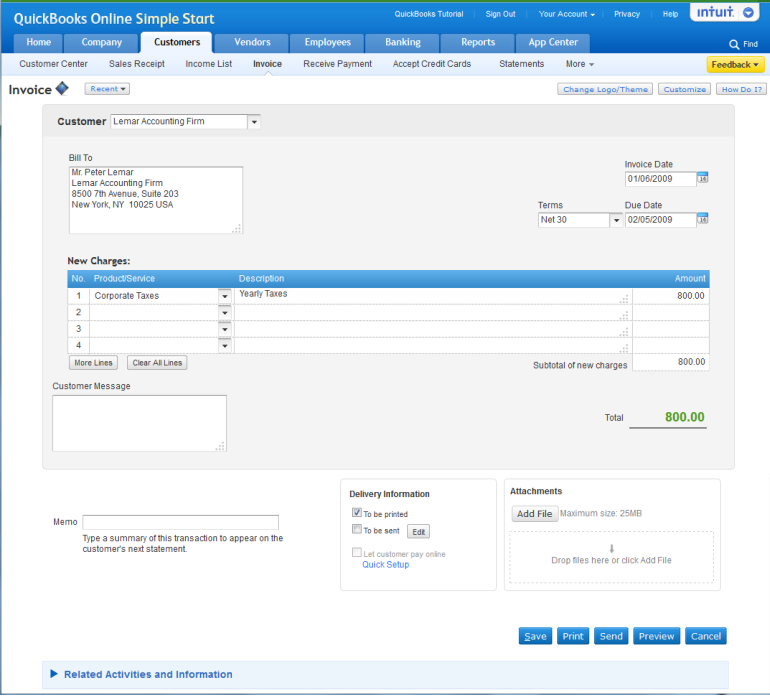
Task: Click the Preview button
Action: point(657,636)
